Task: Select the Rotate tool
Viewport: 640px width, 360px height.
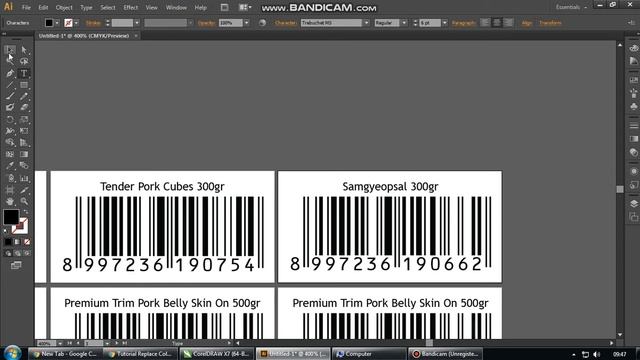Action: click(10, 120)
